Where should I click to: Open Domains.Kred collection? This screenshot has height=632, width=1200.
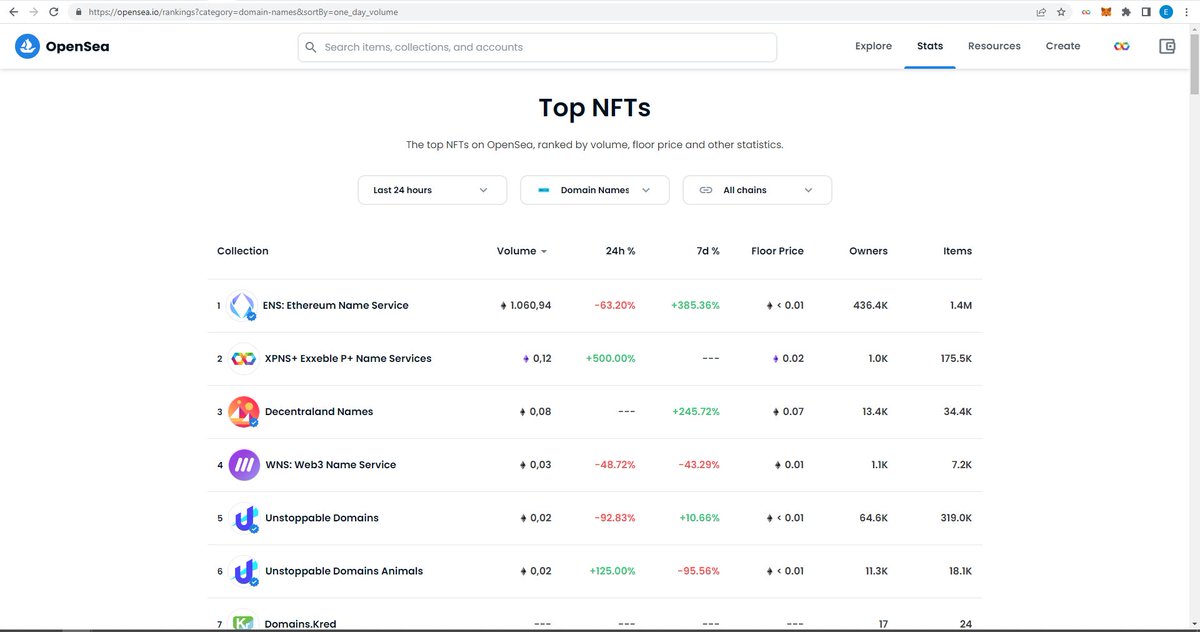pyautogui.click(x=300, y=624)
